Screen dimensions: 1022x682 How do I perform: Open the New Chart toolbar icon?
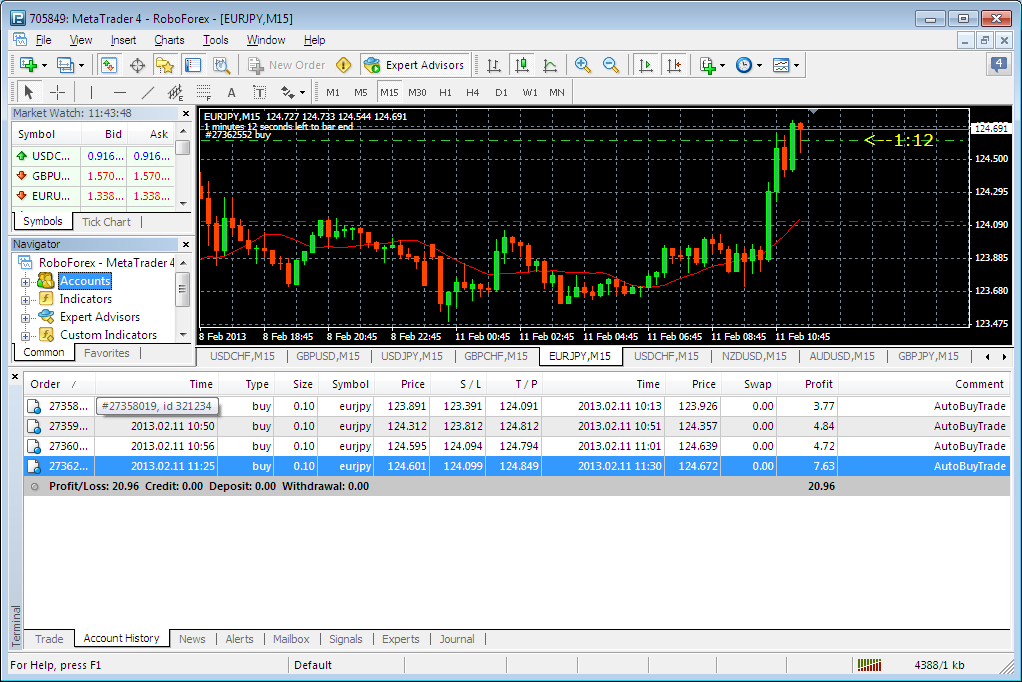28,65
